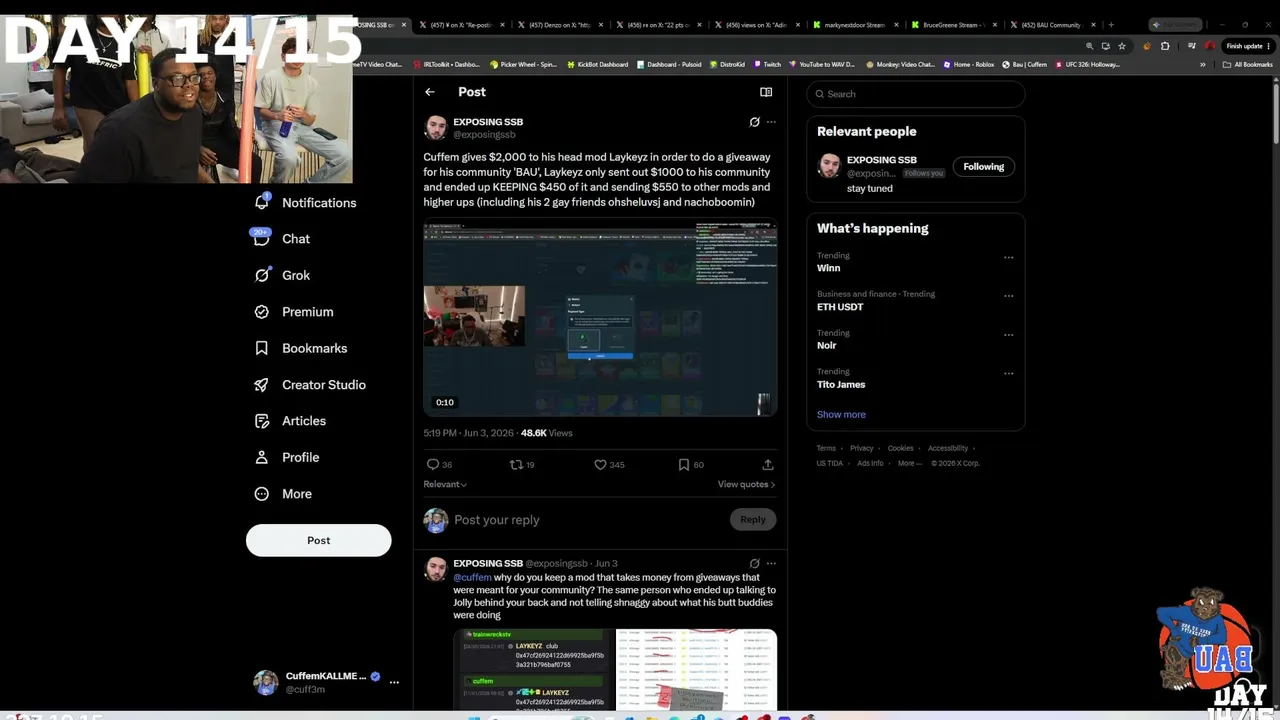This screenshot has height=720, width=1280.
Task: Share the post via the share icon
Action: pos(768,464)
